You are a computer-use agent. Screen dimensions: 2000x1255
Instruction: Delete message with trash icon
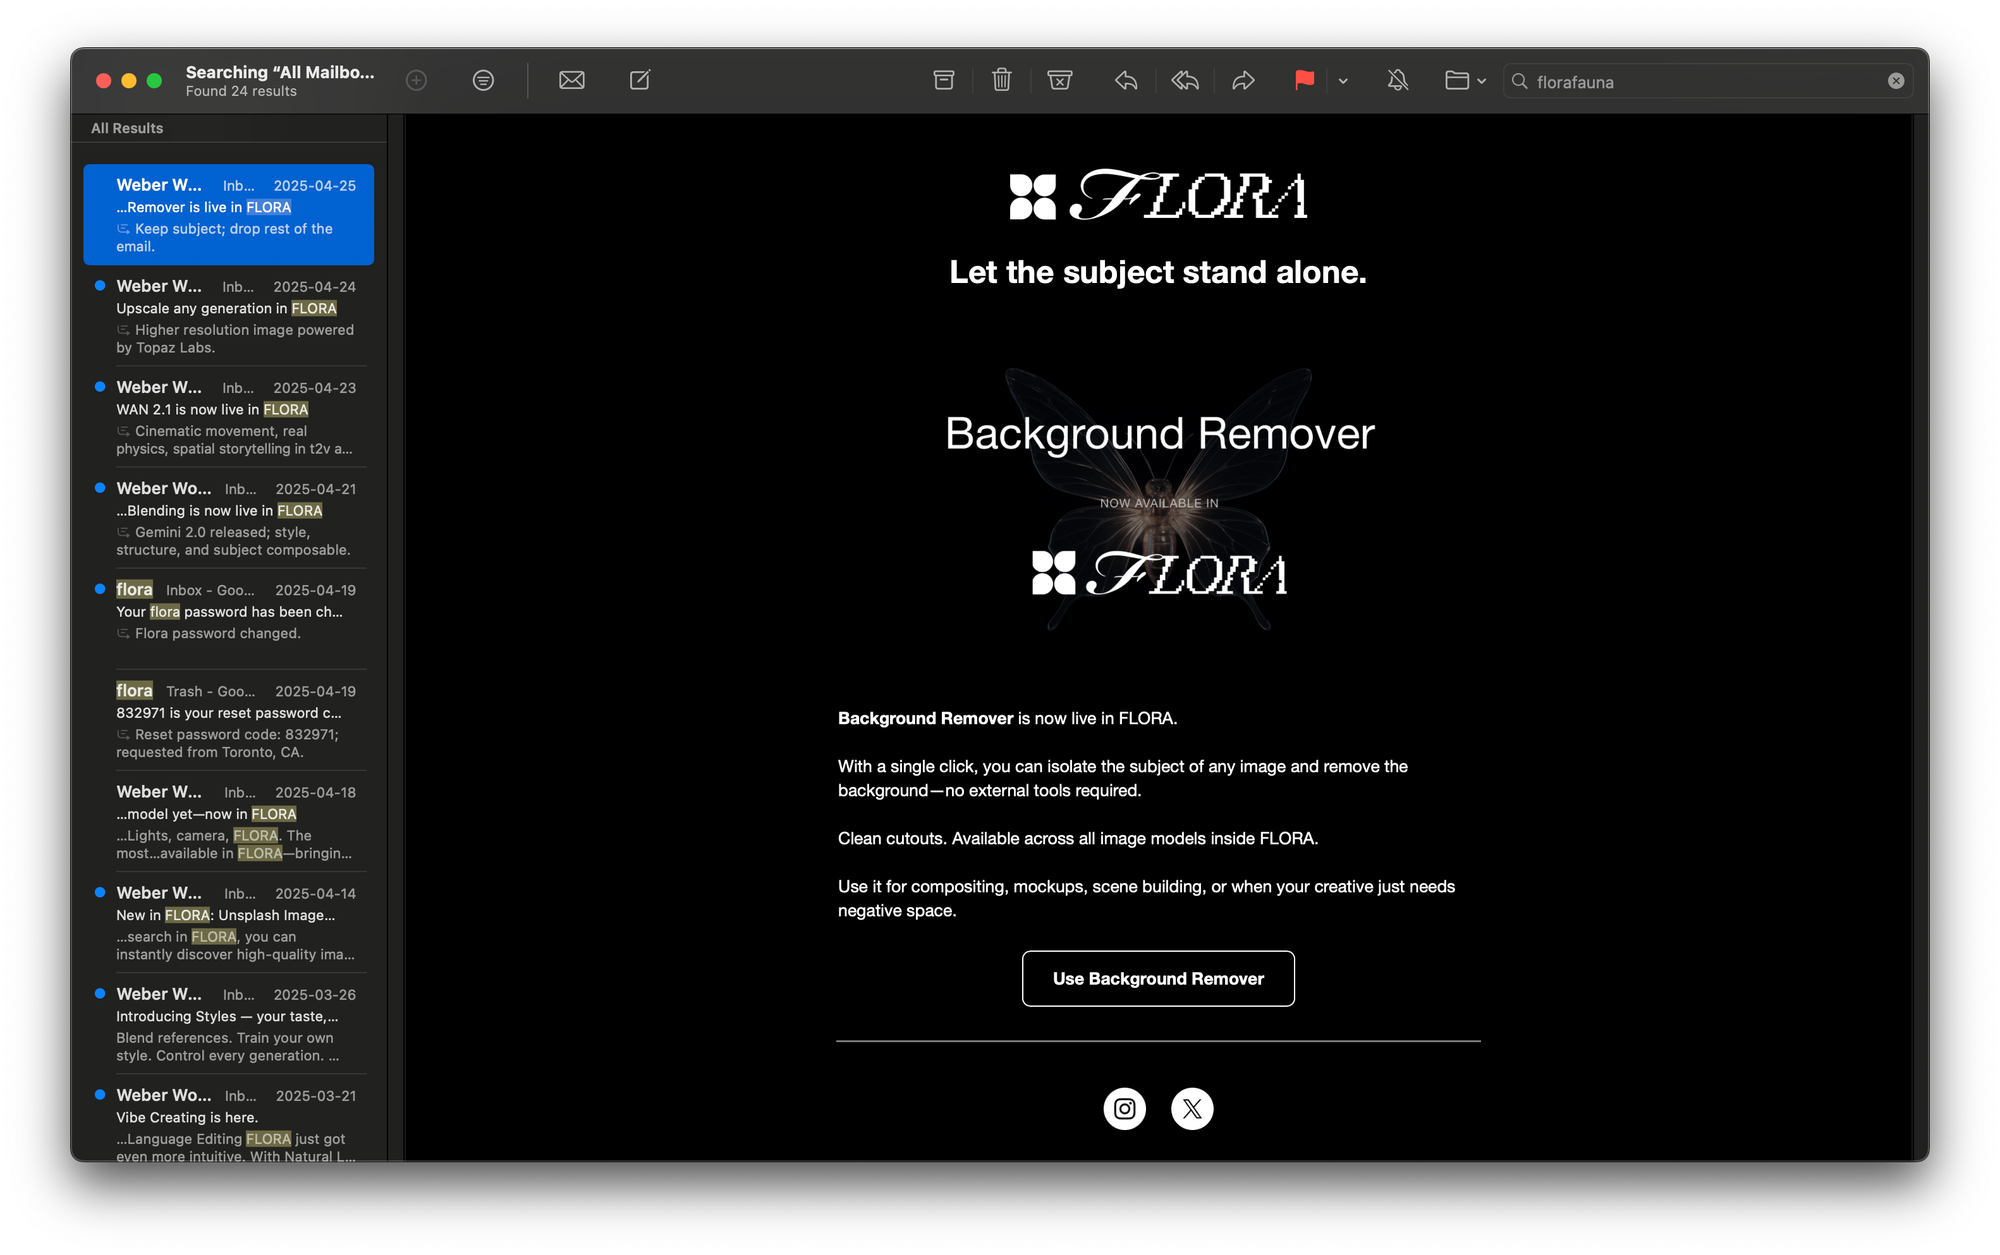click(x=1002, y=80)
